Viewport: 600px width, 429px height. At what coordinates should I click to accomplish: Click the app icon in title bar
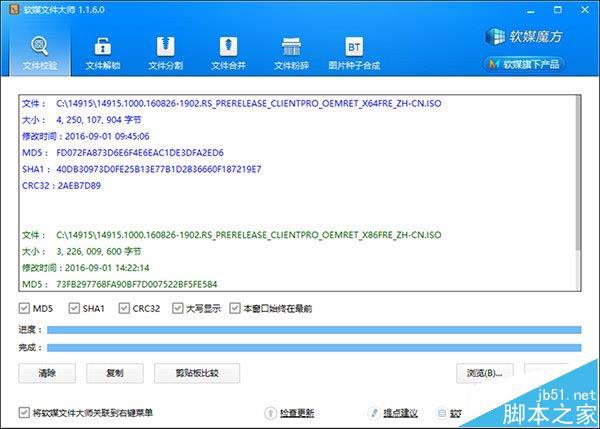(x=15, y=10)
